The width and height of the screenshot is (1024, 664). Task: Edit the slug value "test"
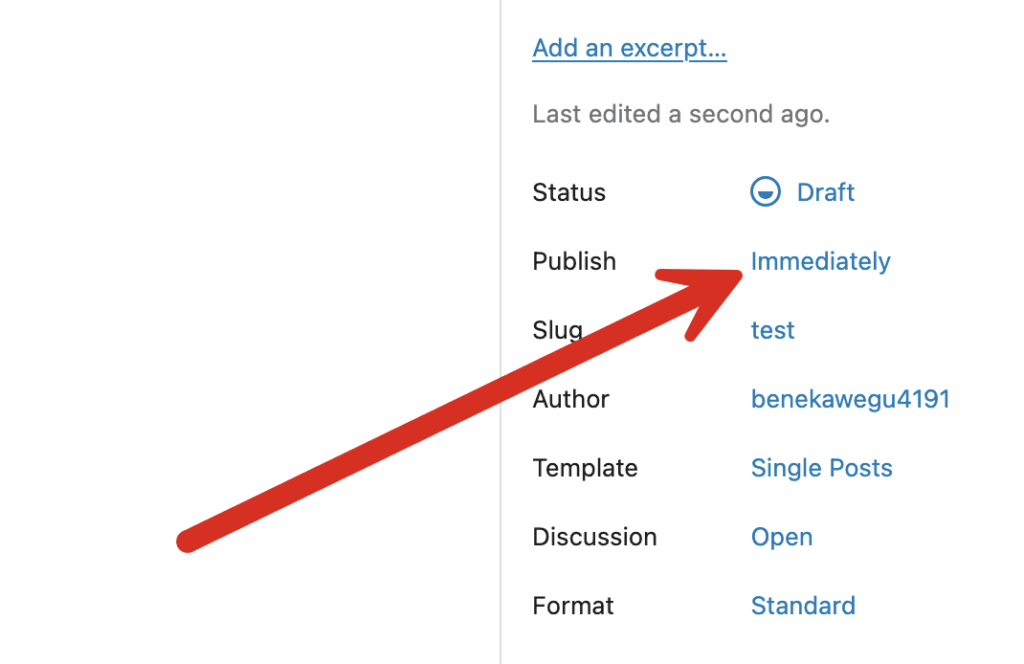click(772, 330)
